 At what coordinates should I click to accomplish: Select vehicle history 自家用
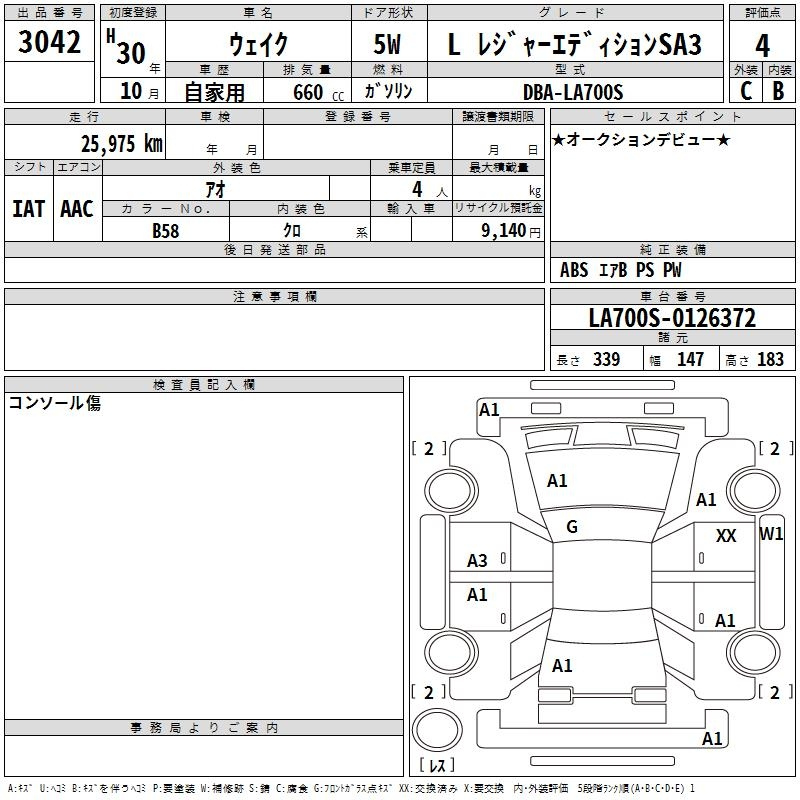tap(214, 92)
